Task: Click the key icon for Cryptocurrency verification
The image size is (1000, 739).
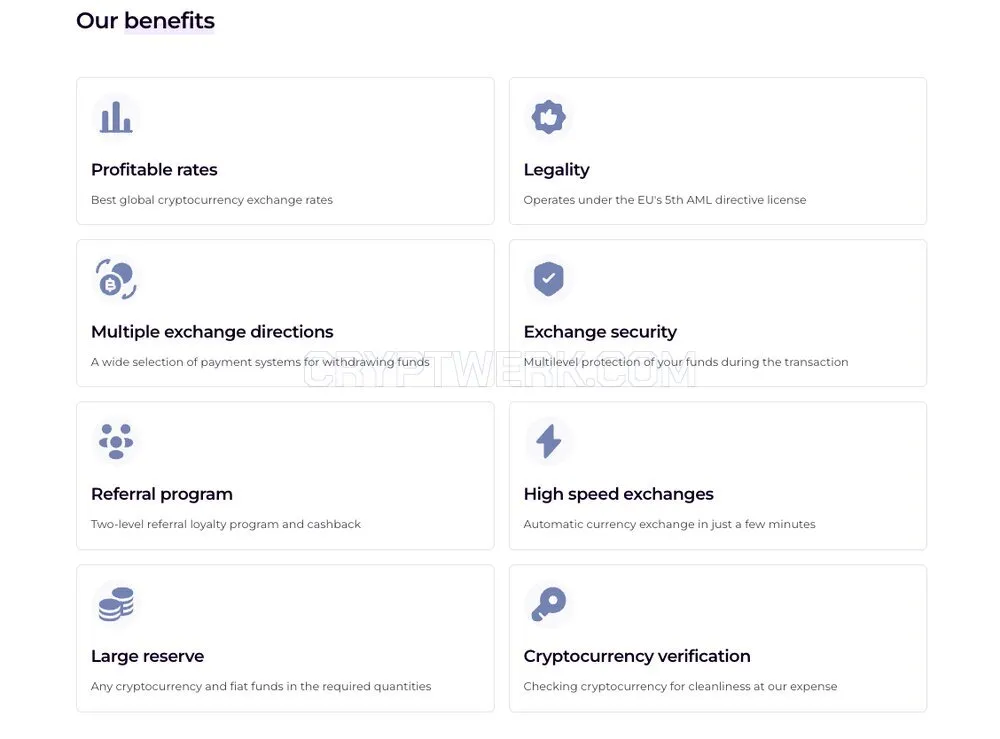Action: coord(548,603)
